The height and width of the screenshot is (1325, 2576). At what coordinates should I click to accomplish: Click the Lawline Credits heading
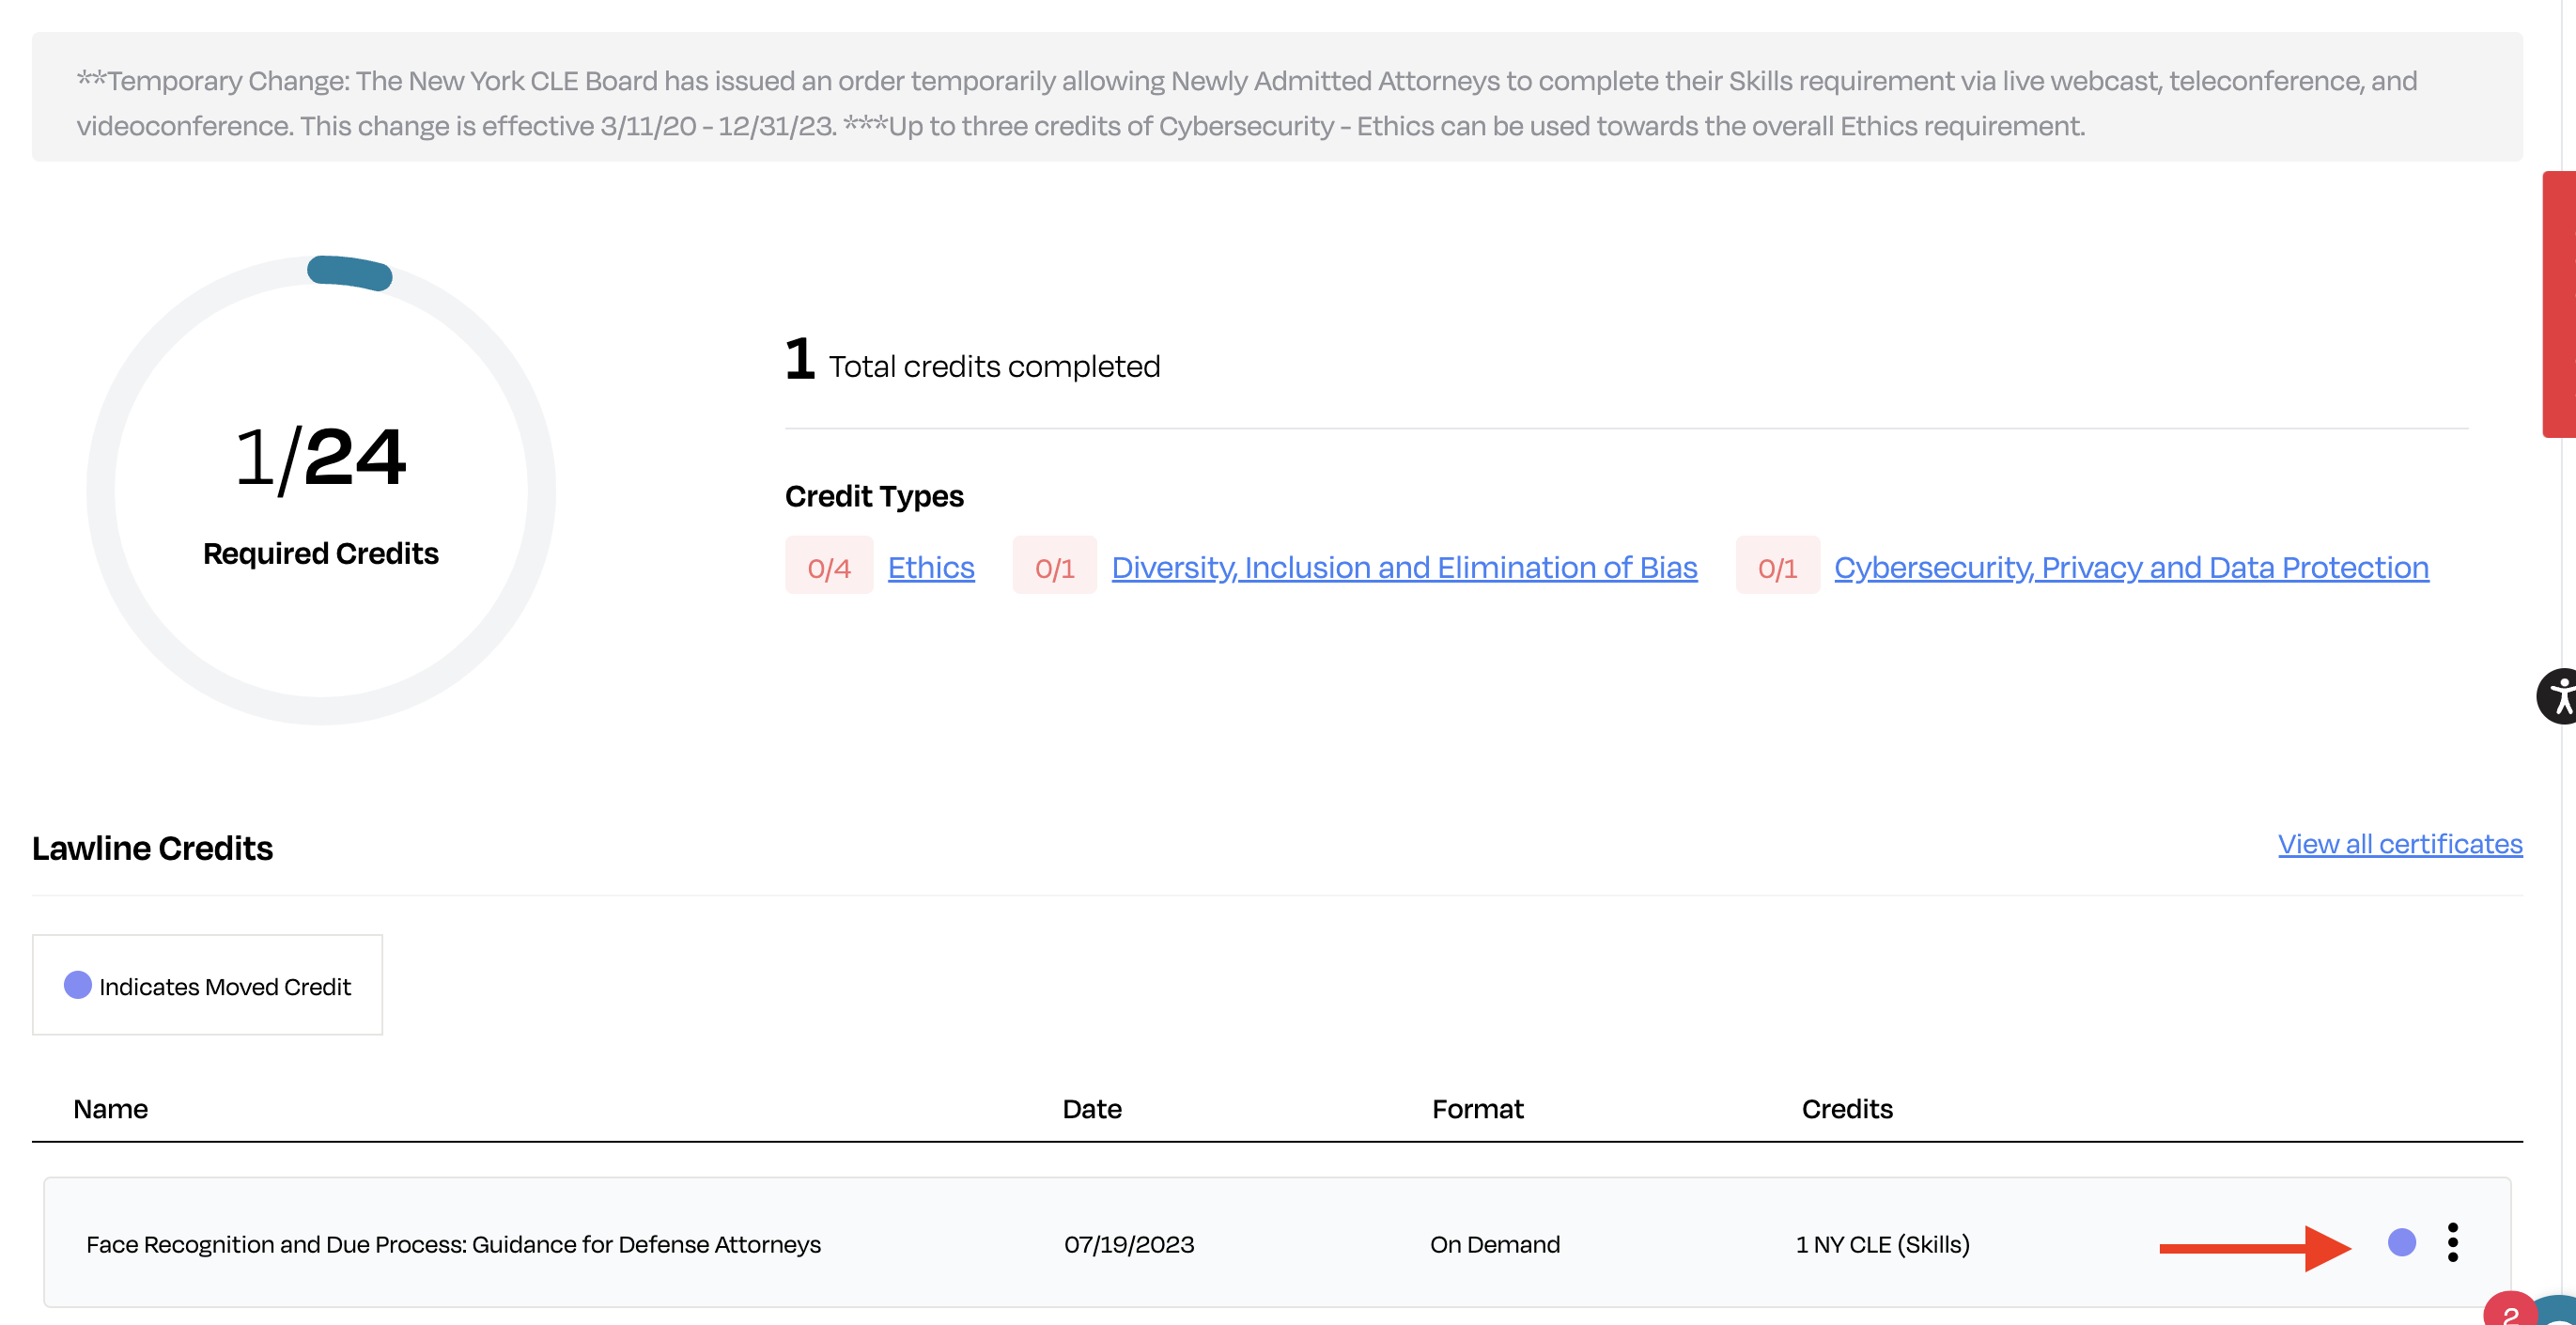coord(152,847)
